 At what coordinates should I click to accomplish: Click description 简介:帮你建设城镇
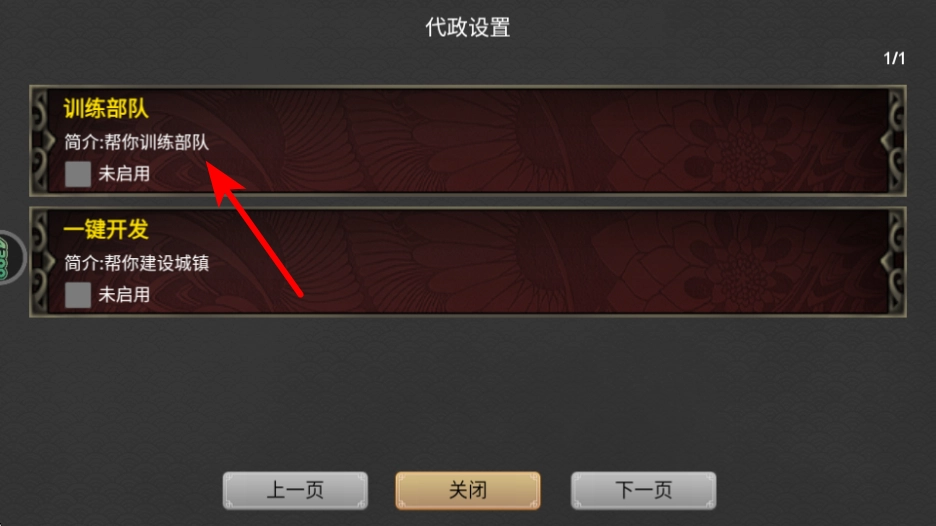coord(137,263)
